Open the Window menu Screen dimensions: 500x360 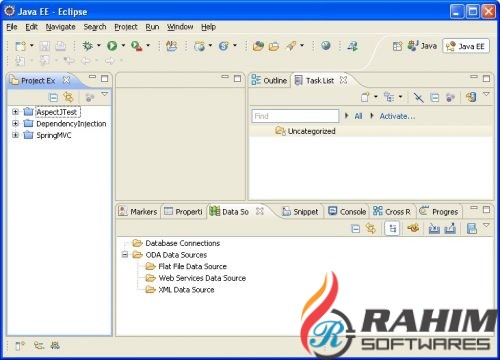coord(180,27)
